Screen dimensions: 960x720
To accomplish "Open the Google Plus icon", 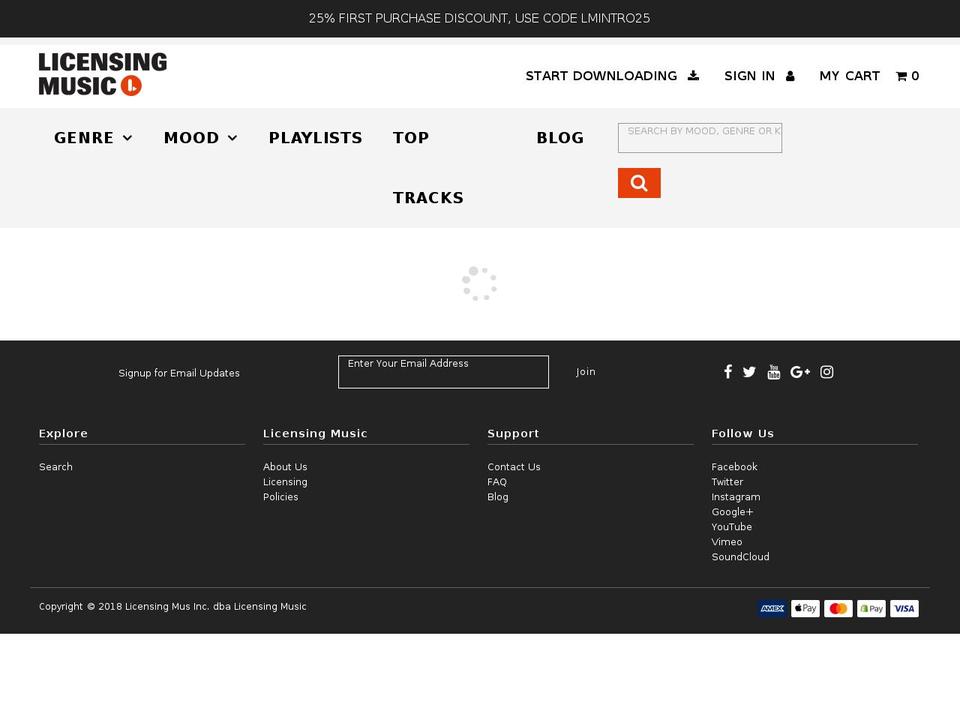I will tap(800, 372).
